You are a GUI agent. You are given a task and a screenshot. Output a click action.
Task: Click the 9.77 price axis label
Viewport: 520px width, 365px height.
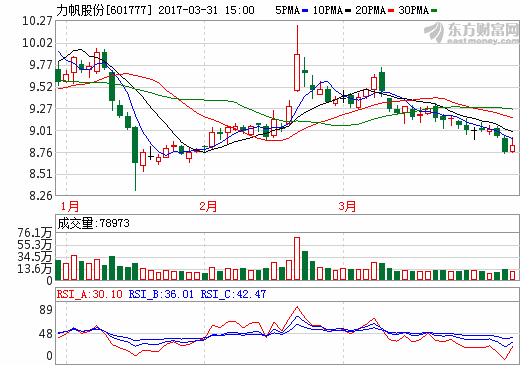[41, 65]
